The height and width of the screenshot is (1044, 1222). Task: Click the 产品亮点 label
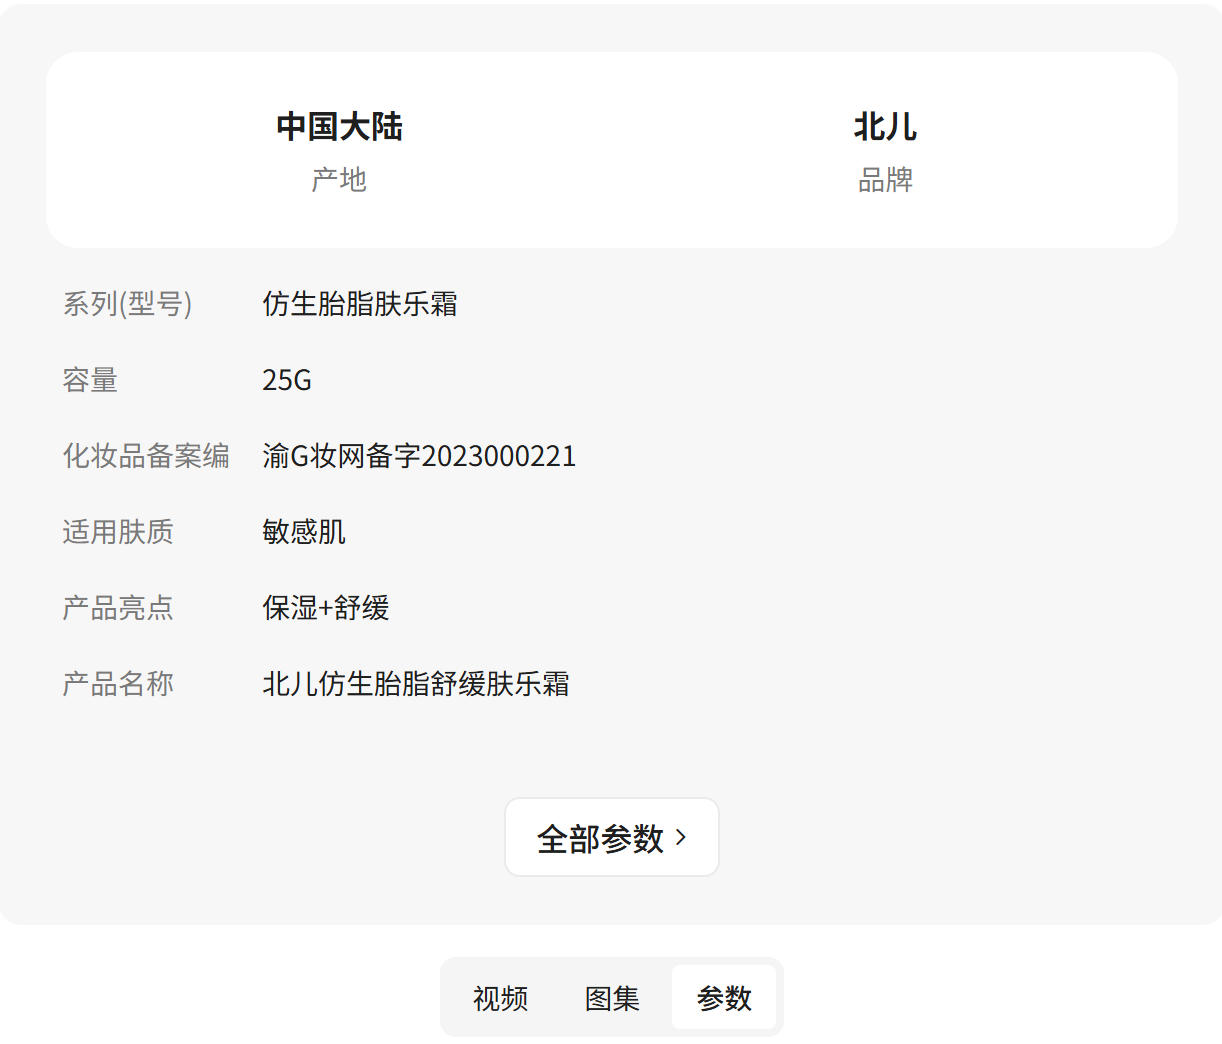pos(118,608)
